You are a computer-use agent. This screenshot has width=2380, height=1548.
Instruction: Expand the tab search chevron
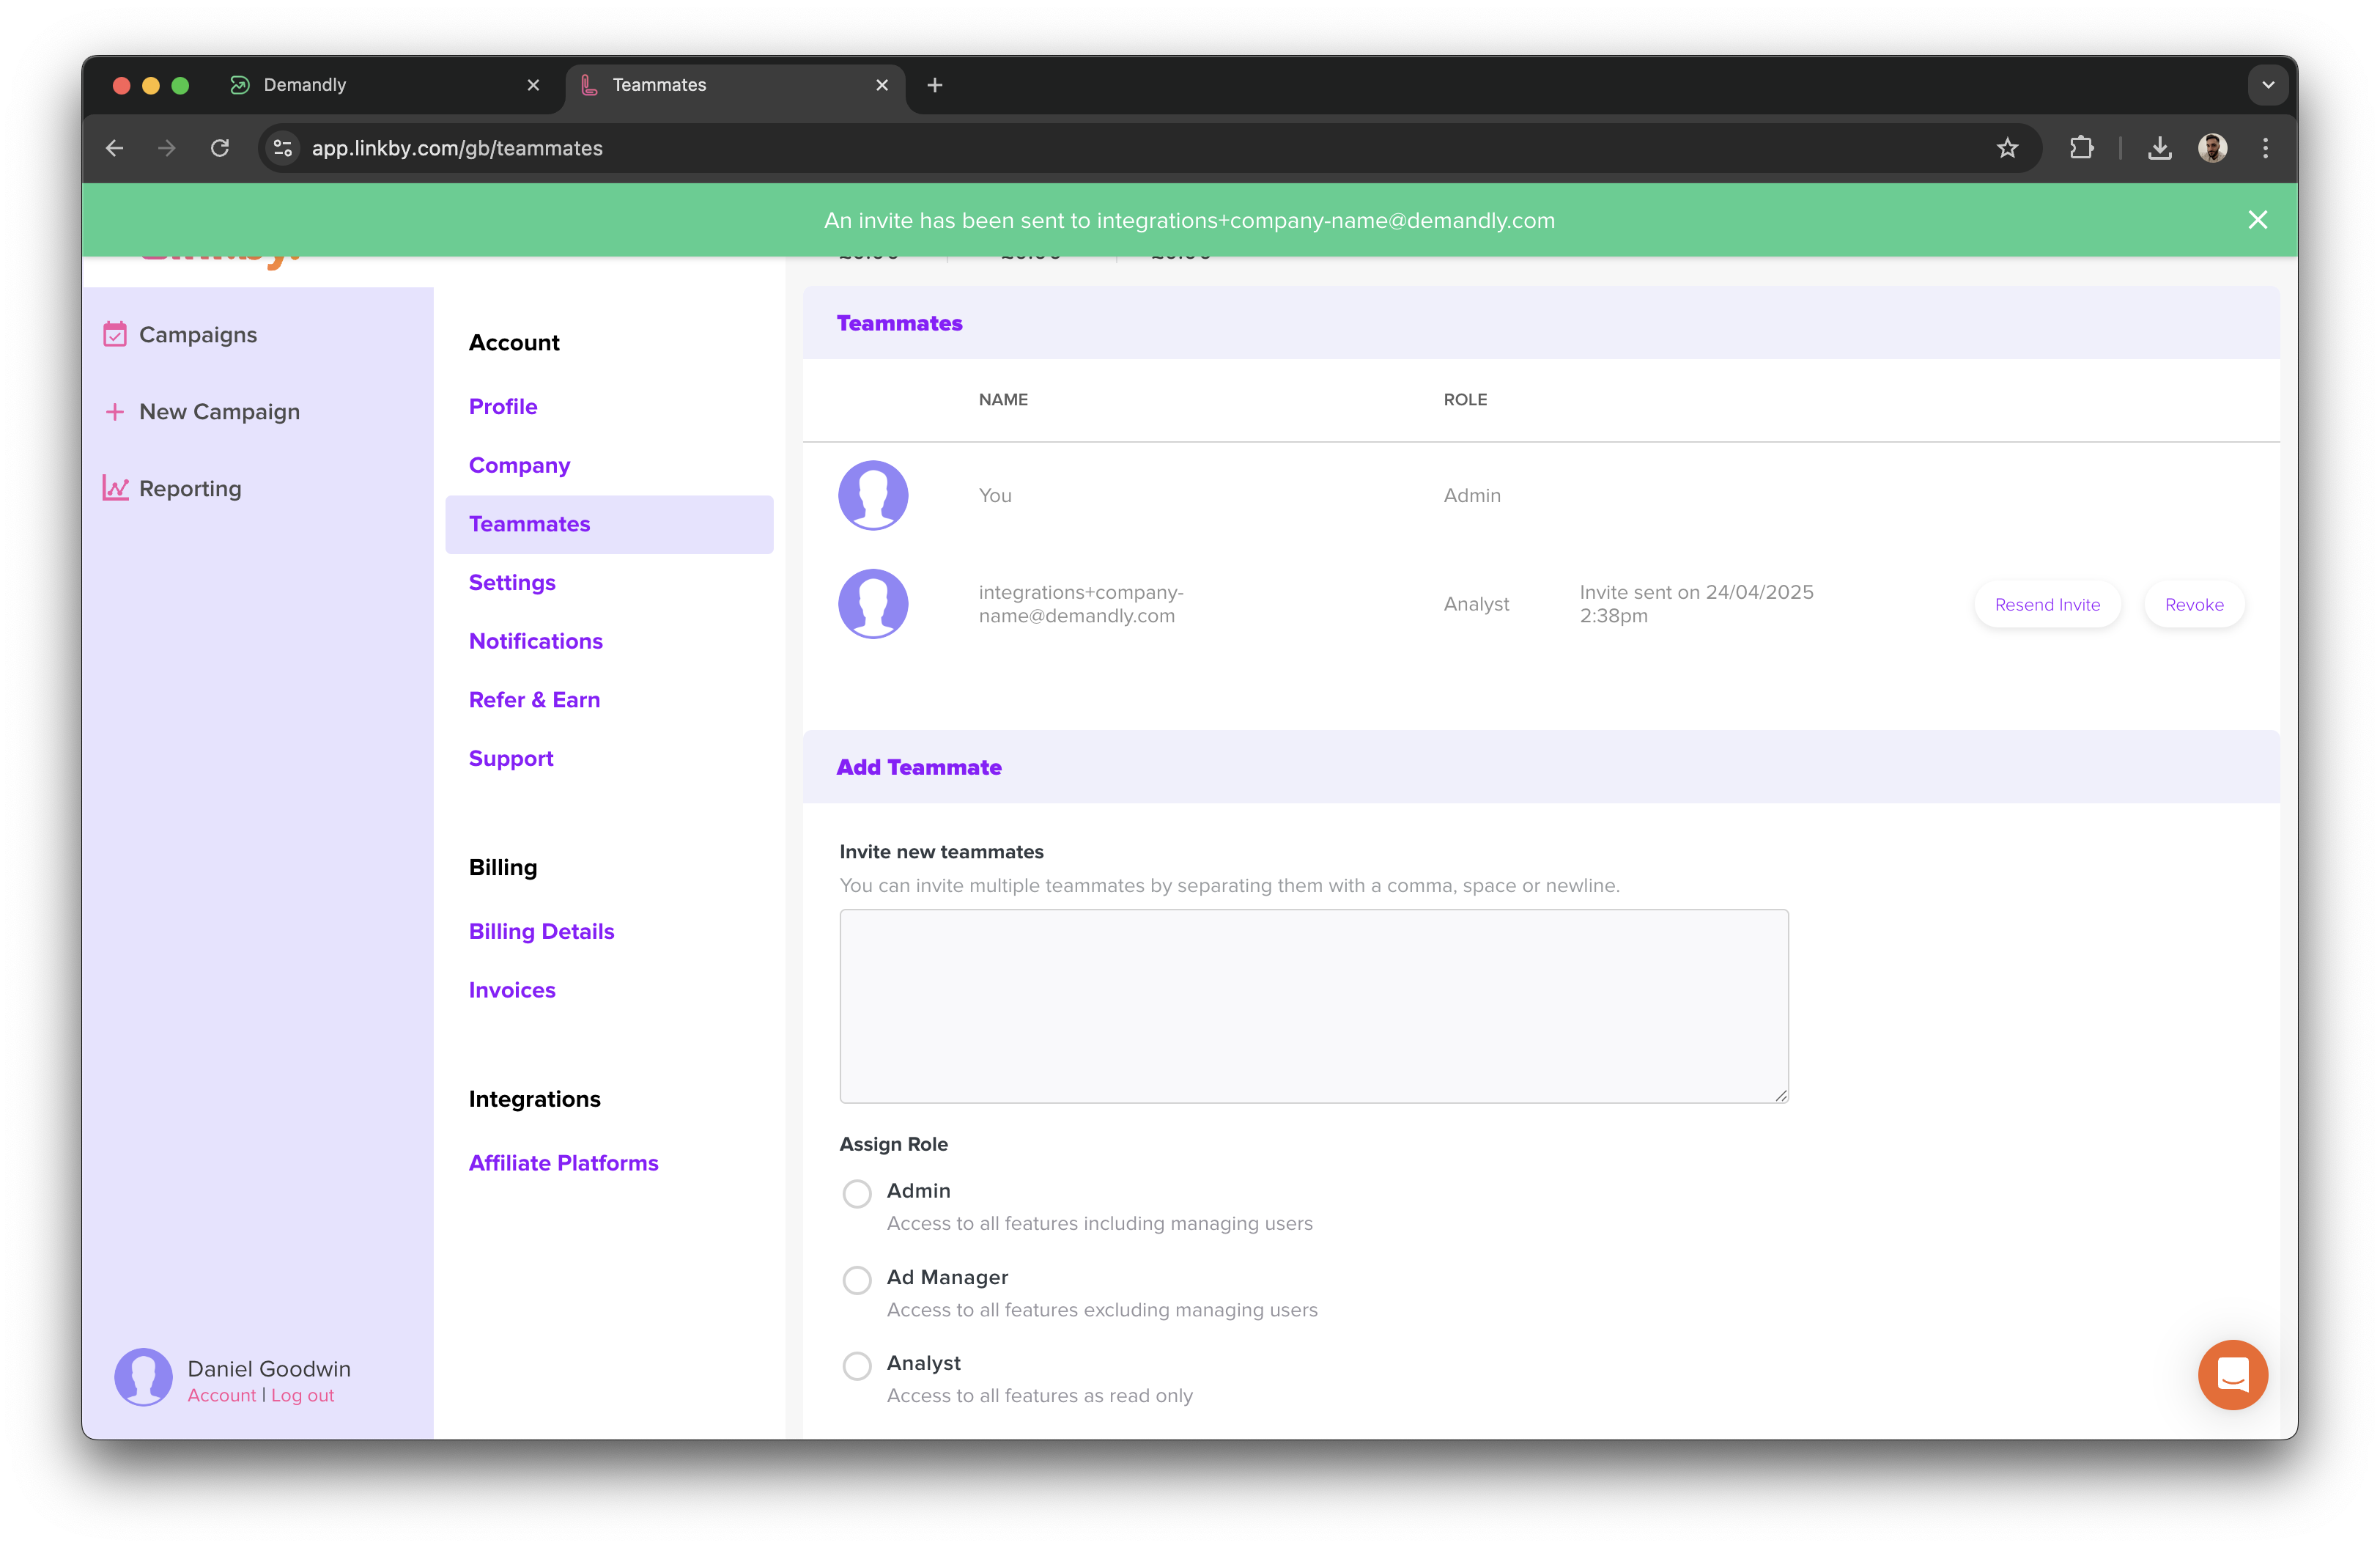click(2267, 85)
